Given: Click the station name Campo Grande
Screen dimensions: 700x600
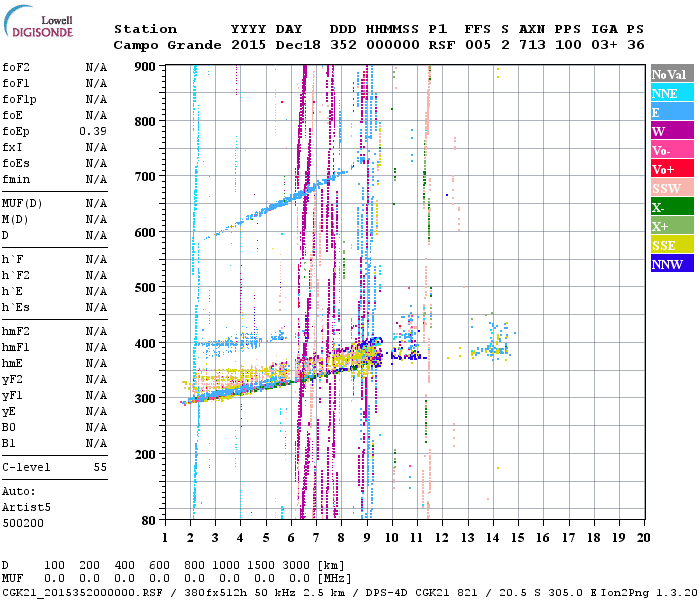Looking at the screenshot, I should 167,45.
